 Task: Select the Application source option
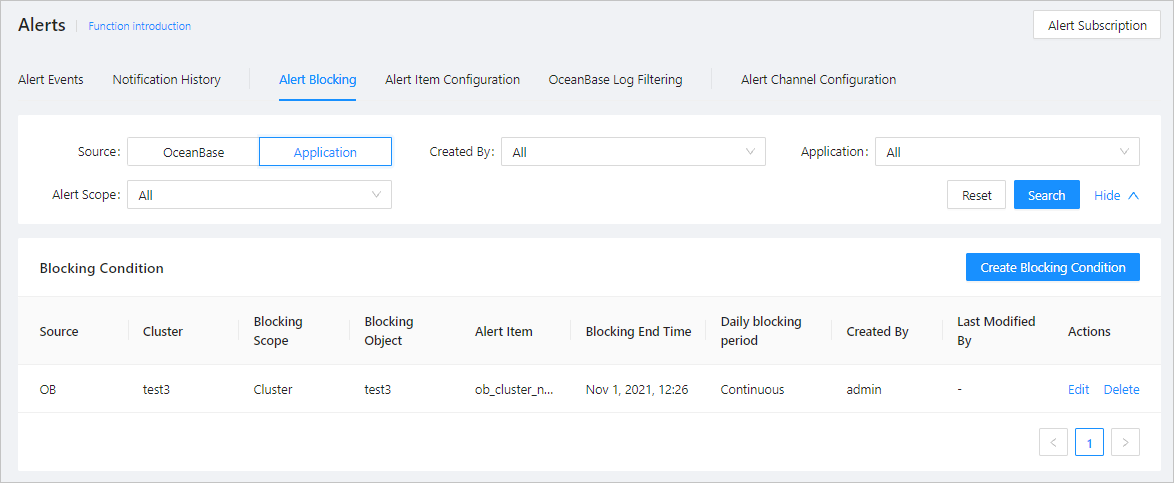coord(325,152)
